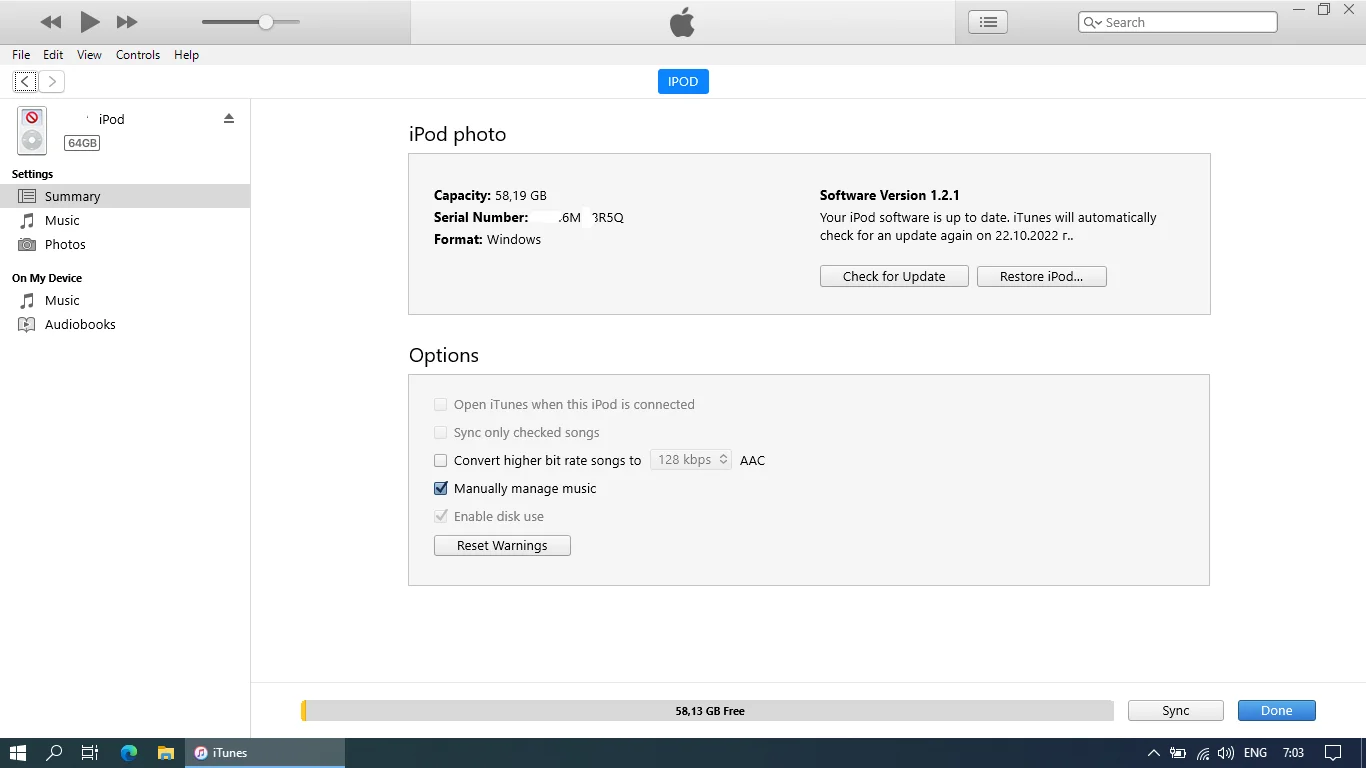Click Restore iPod button

point(1041,276)
